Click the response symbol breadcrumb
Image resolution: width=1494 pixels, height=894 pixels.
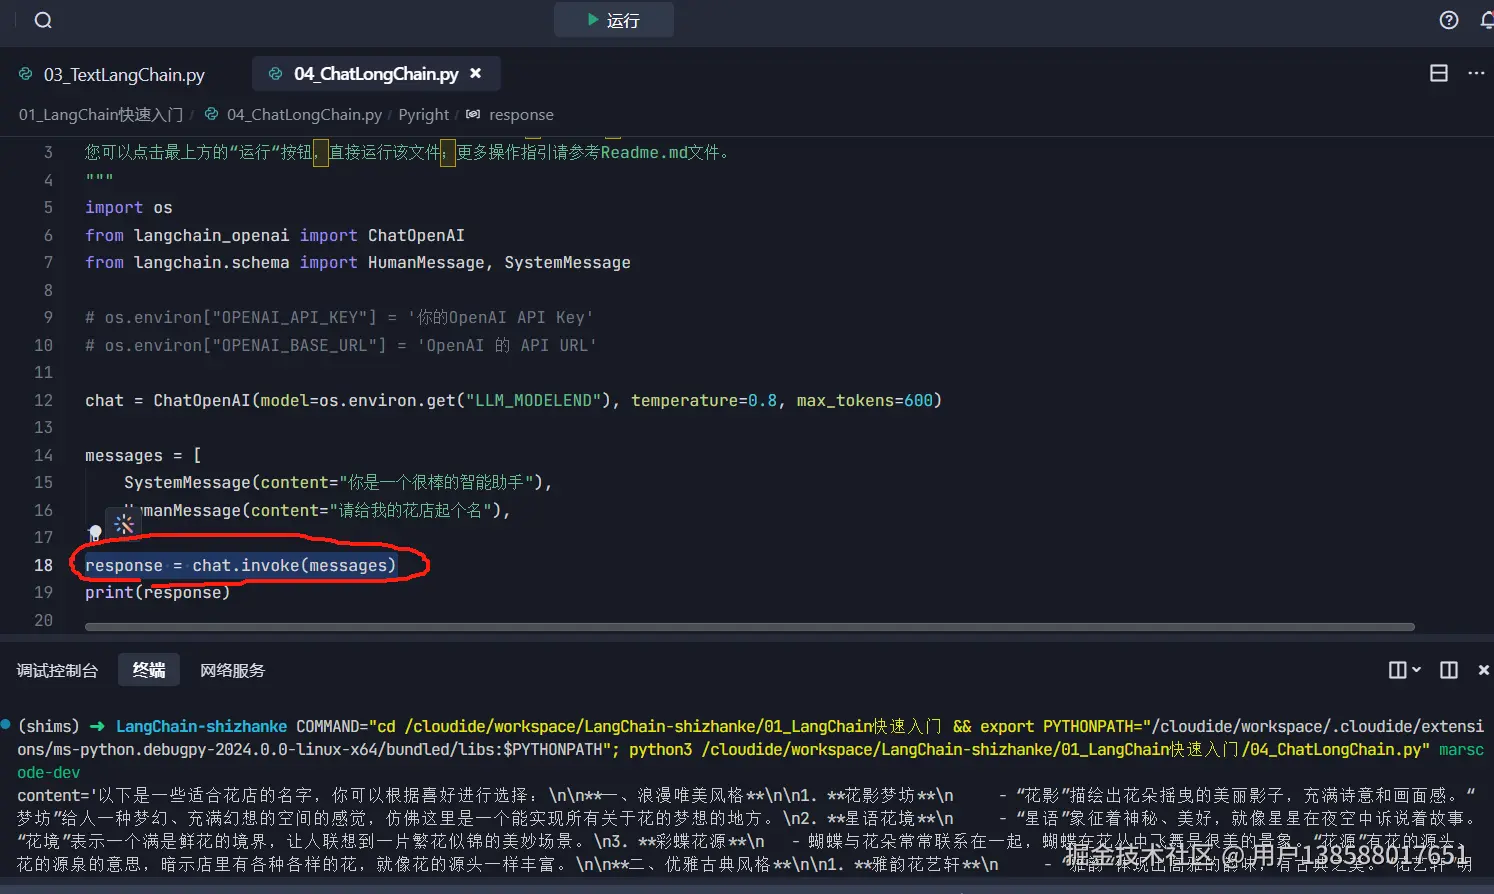coord(521,115)
